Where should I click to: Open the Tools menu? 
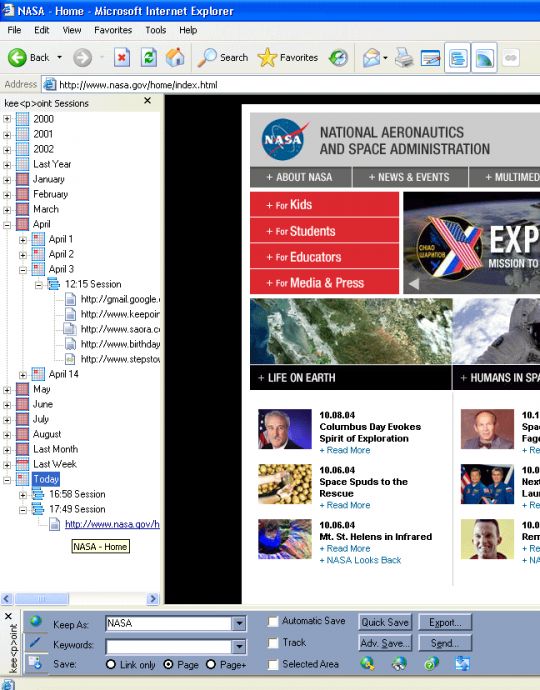coord(156,30)
